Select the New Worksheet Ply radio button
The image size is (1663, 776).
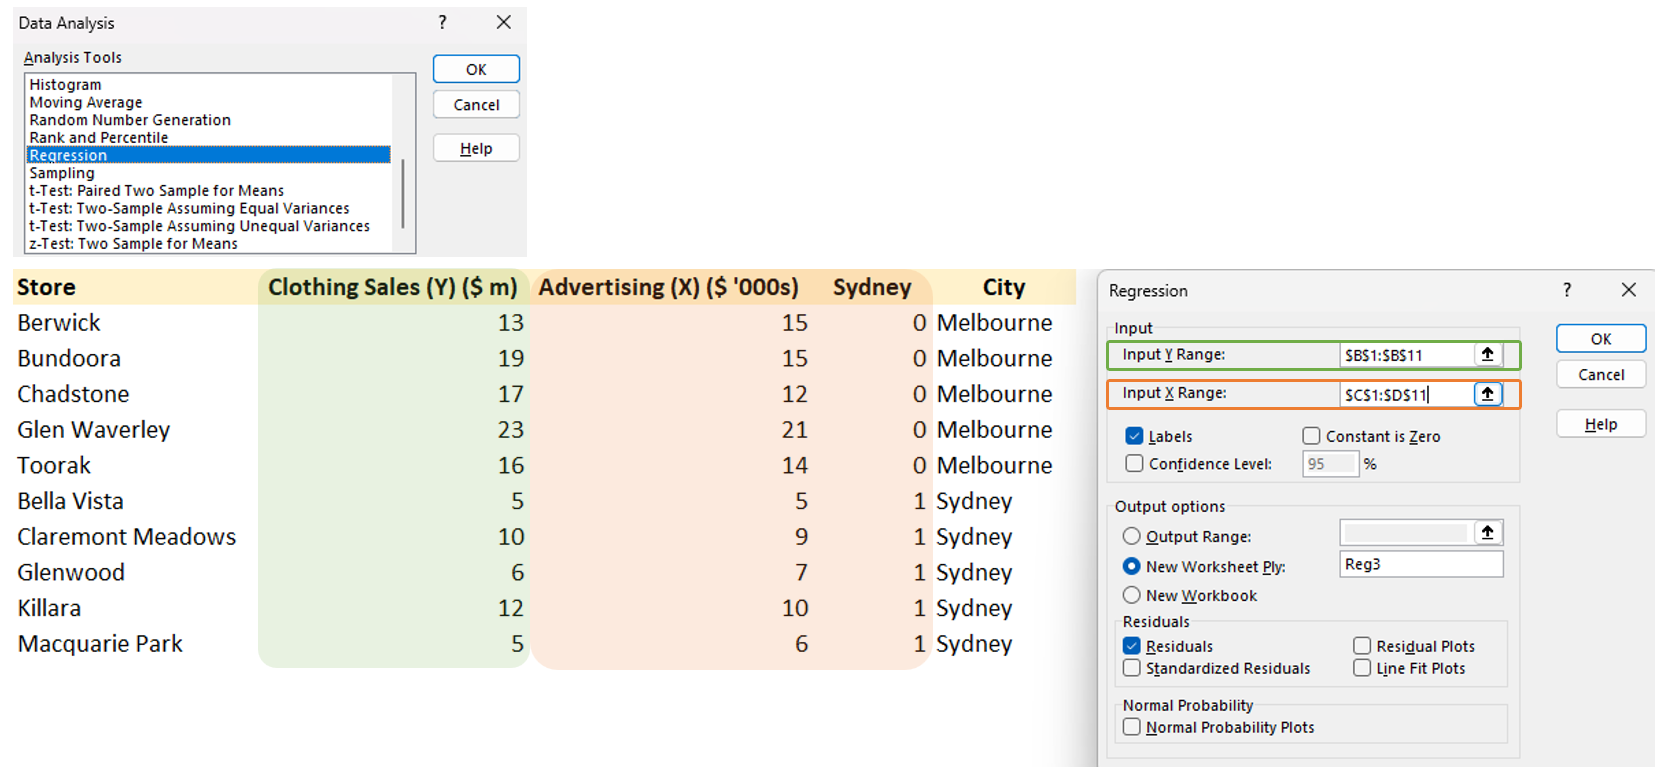point(1132,566)
